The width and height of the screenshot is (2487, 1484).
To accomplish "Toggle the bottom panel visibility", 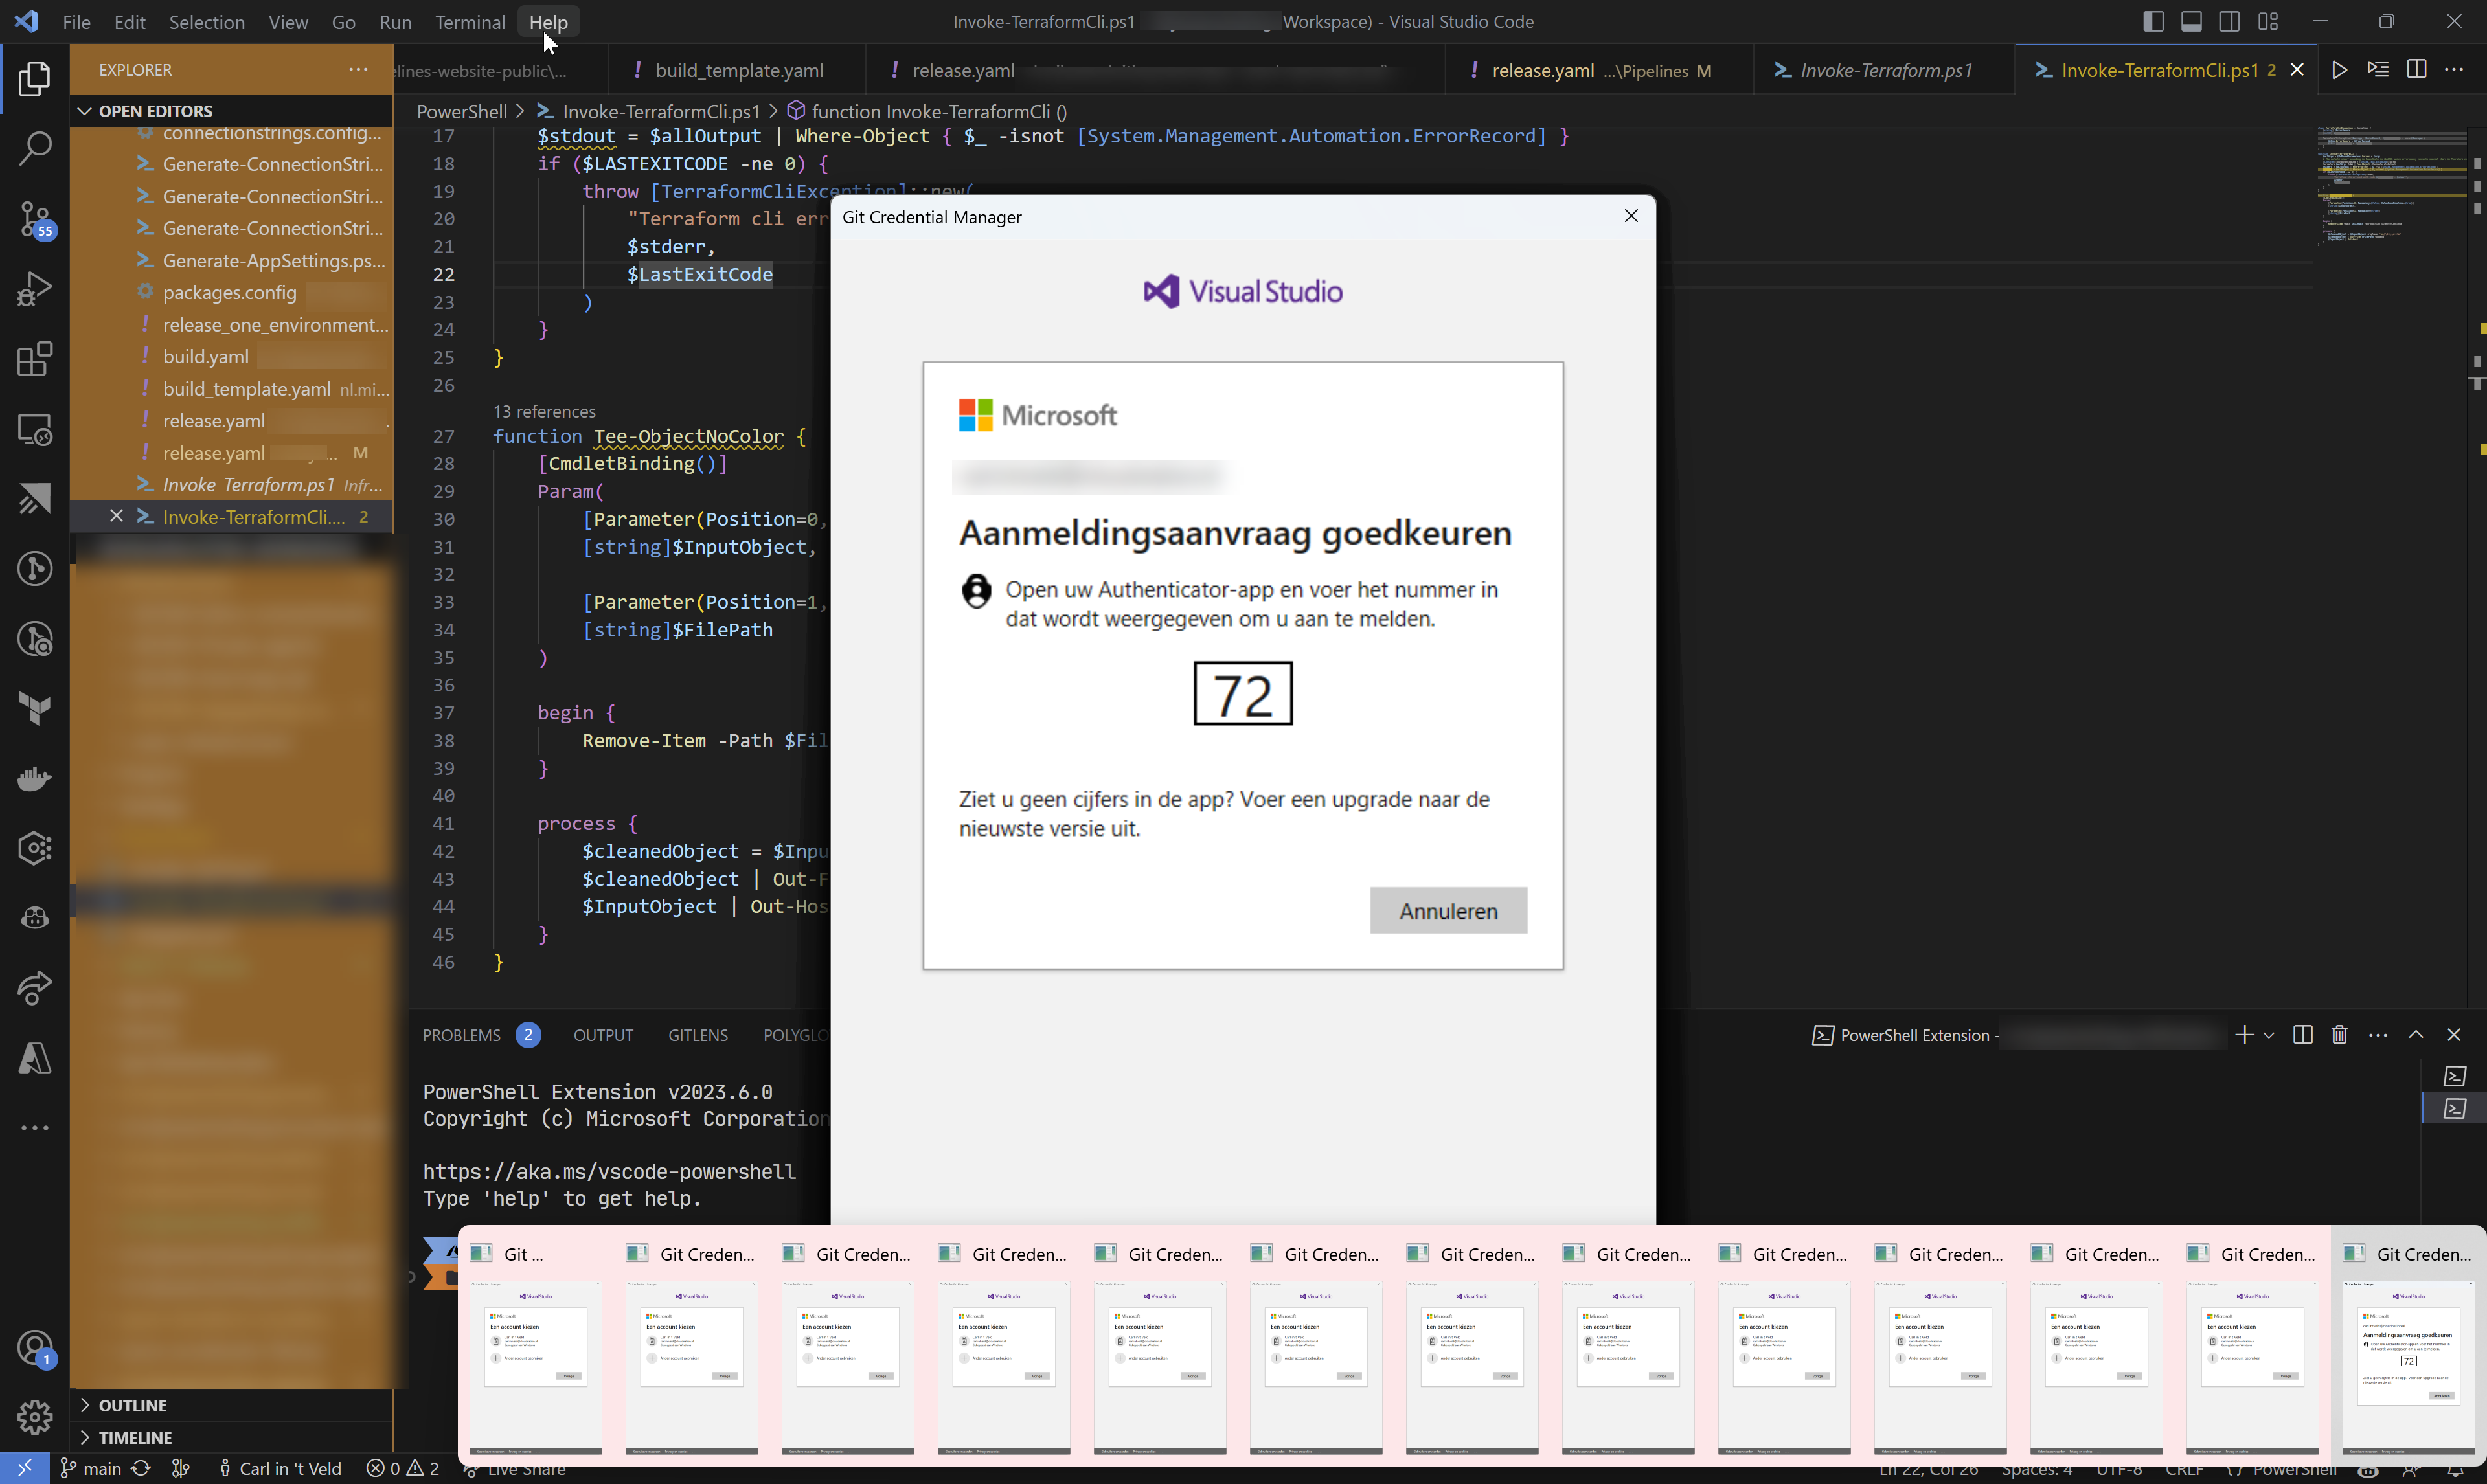I will (x=2192, y=21).
